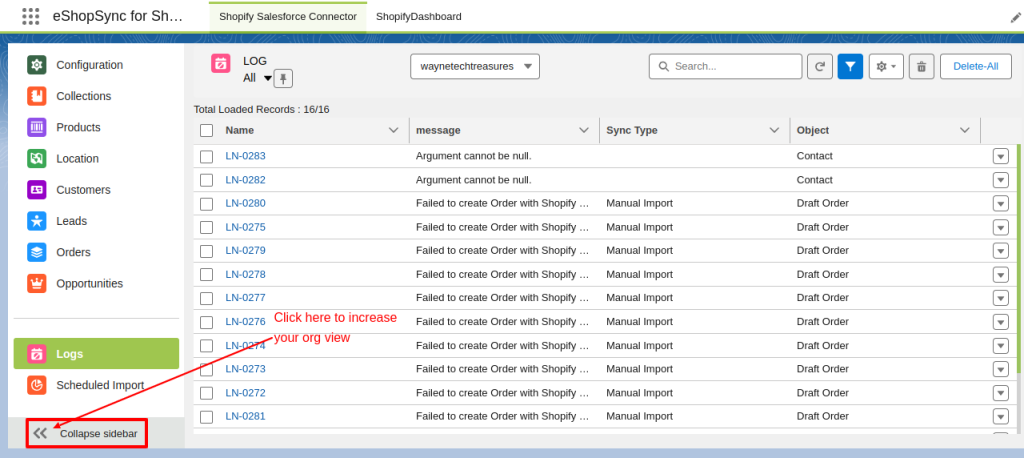Screen dimensions: 1024x458
Task: Open the Sync Type column chevron menu
Action: coord(775,130)
